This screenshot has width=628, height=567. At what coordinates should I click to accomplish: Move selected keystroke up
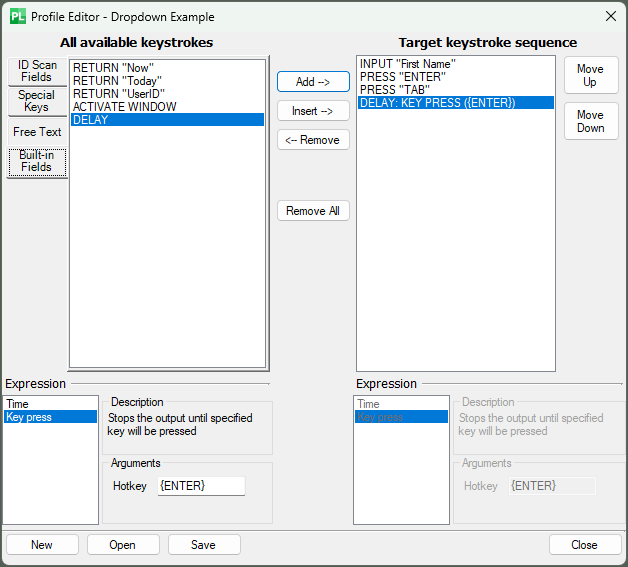pyautogui.click(x=591, y=75)
